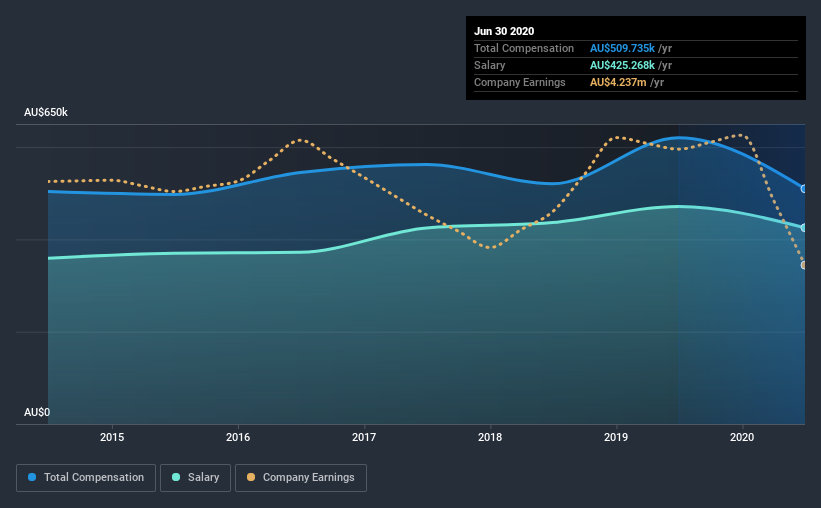Click the 2020 x-axis label
The height and width of the screenshot is (508, 821).
click(x=742, y=437)
